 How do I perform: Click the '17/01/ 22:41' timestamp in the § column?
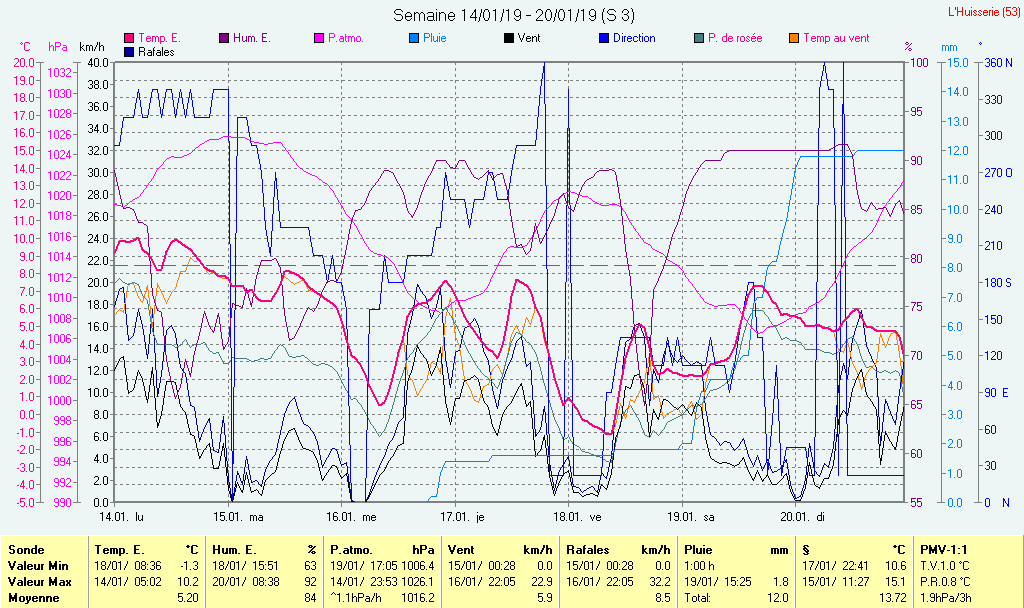[836, 566]
